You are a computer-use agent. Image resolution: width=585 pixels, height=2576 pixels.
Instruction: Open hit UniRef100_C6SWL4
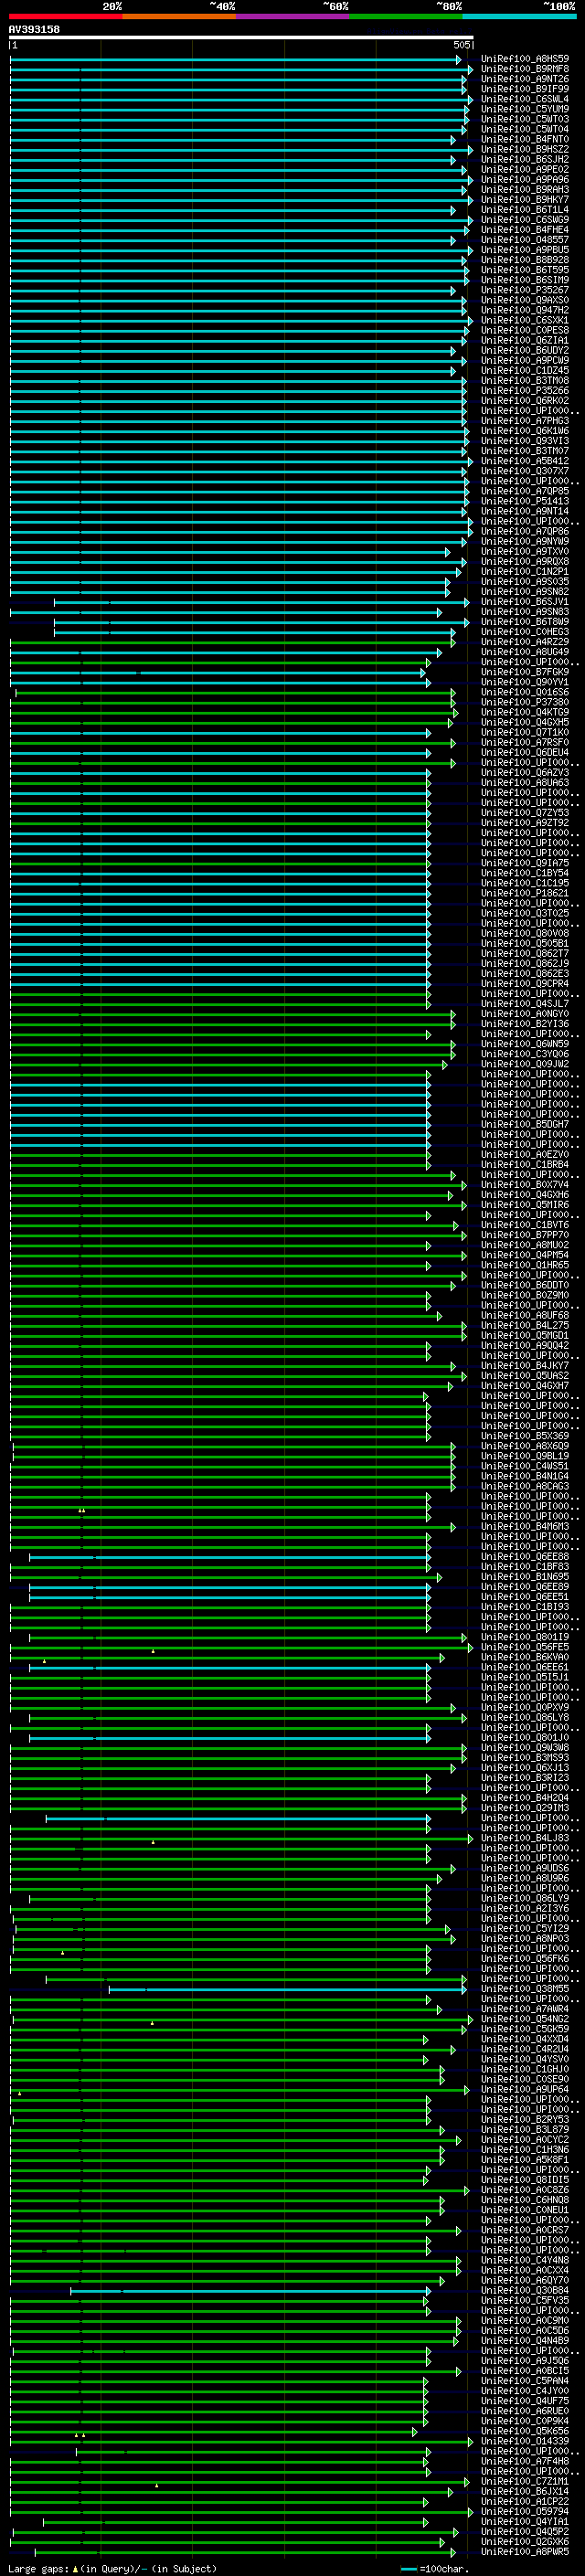(525, 99)
